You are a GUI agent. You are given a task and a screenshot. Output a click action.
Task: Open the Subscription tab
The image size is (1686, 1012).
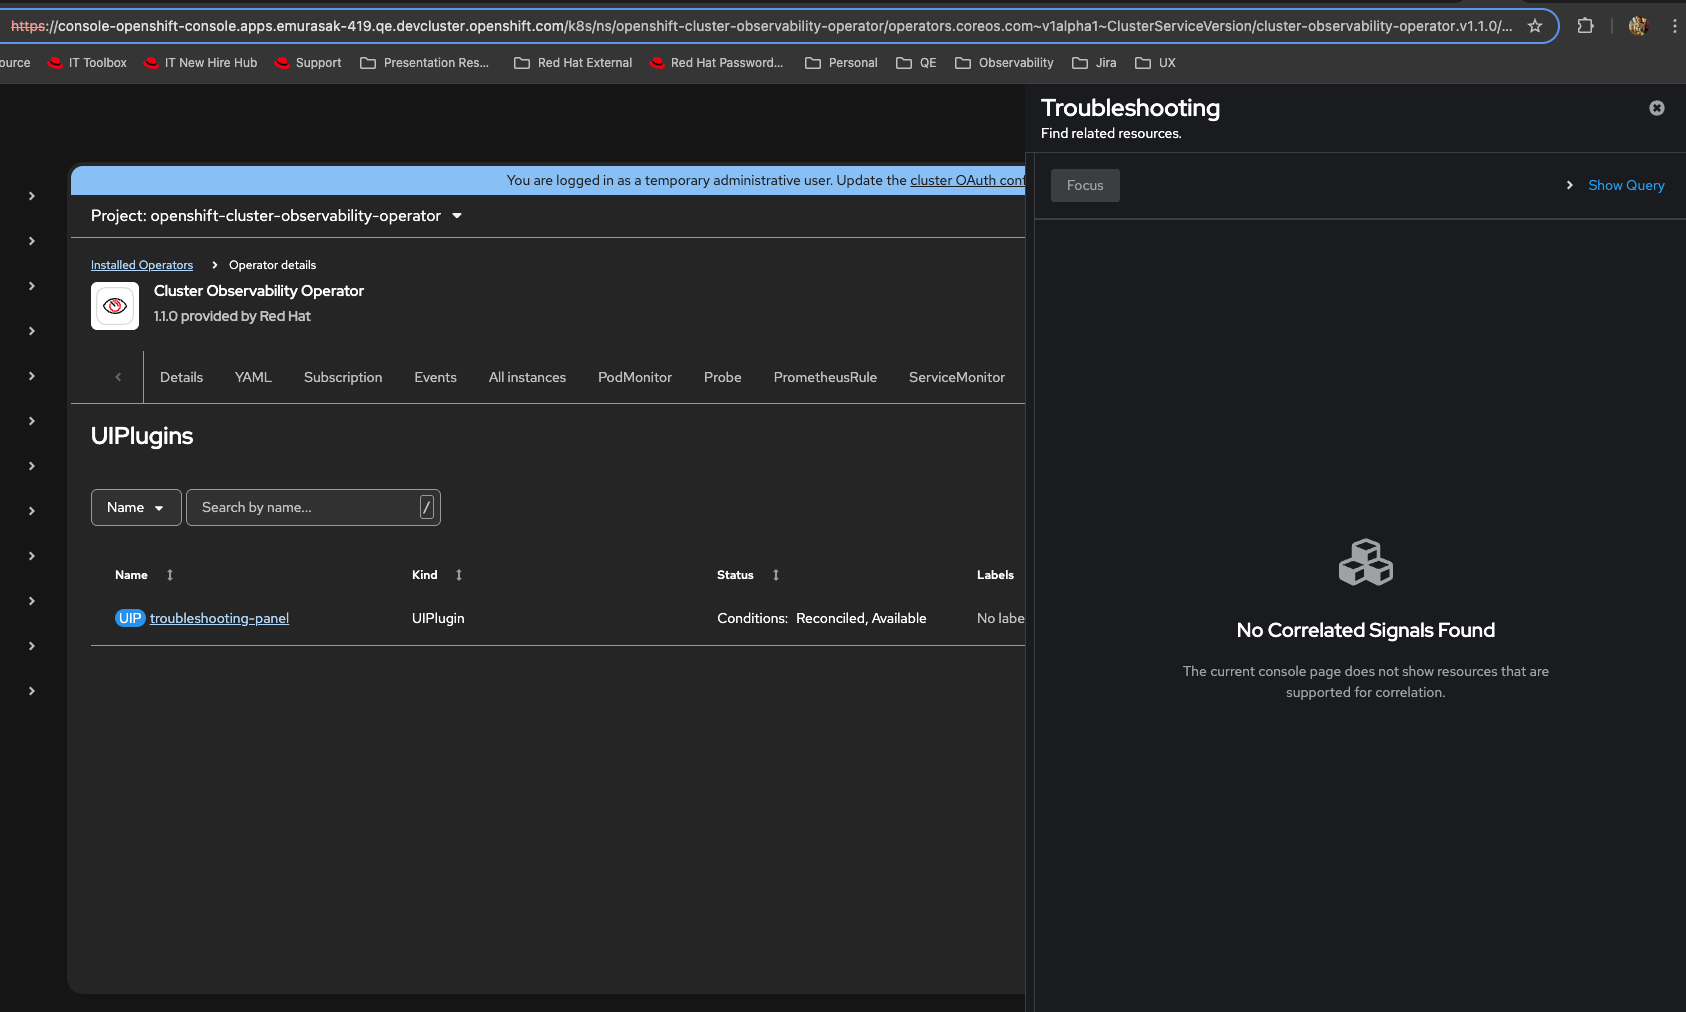tap(343, 377)
